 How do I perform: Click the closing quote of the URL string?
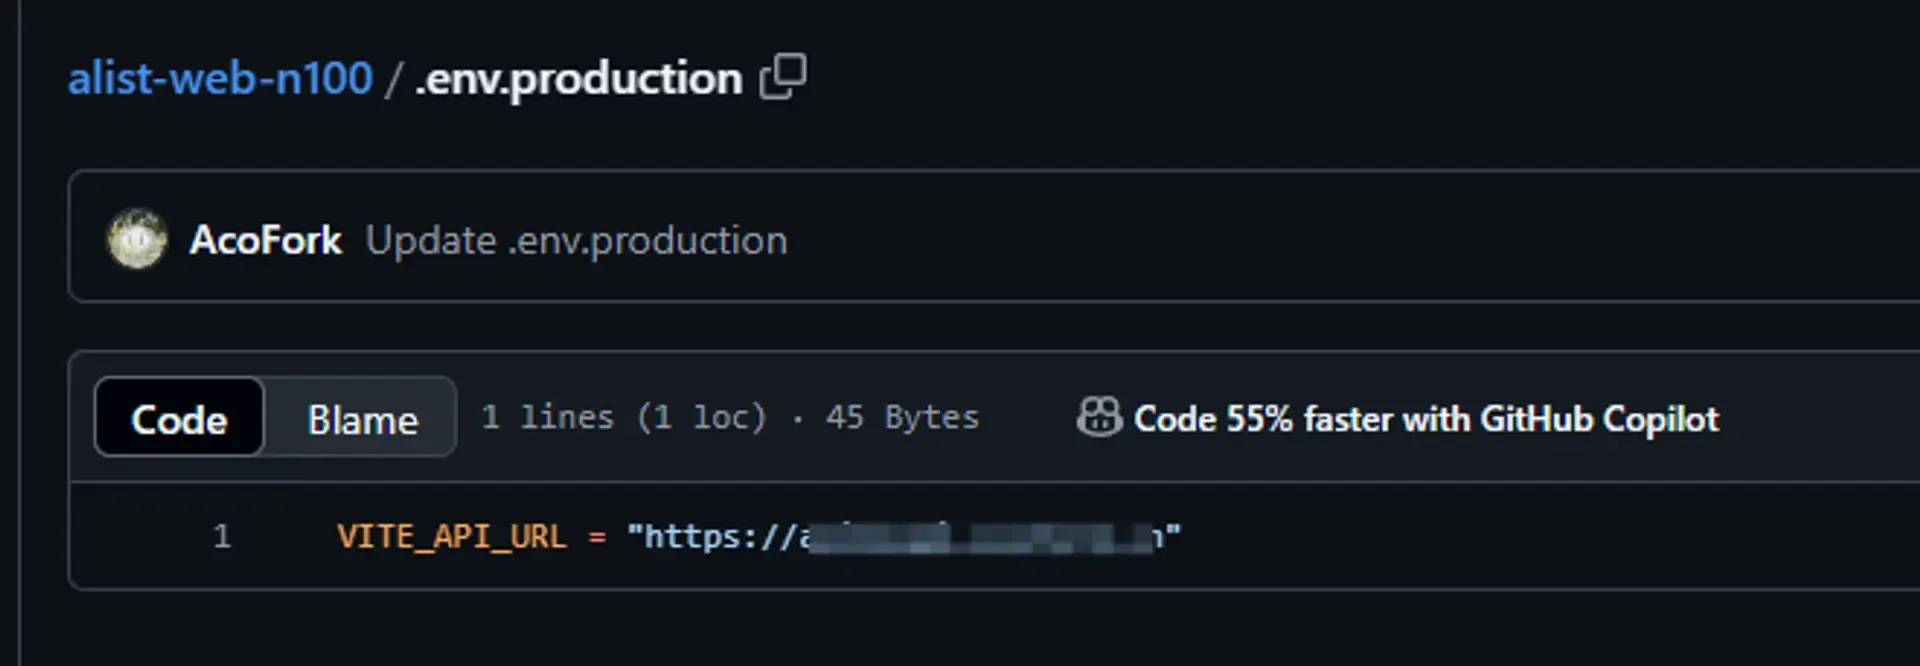[x=1172, y=534]
